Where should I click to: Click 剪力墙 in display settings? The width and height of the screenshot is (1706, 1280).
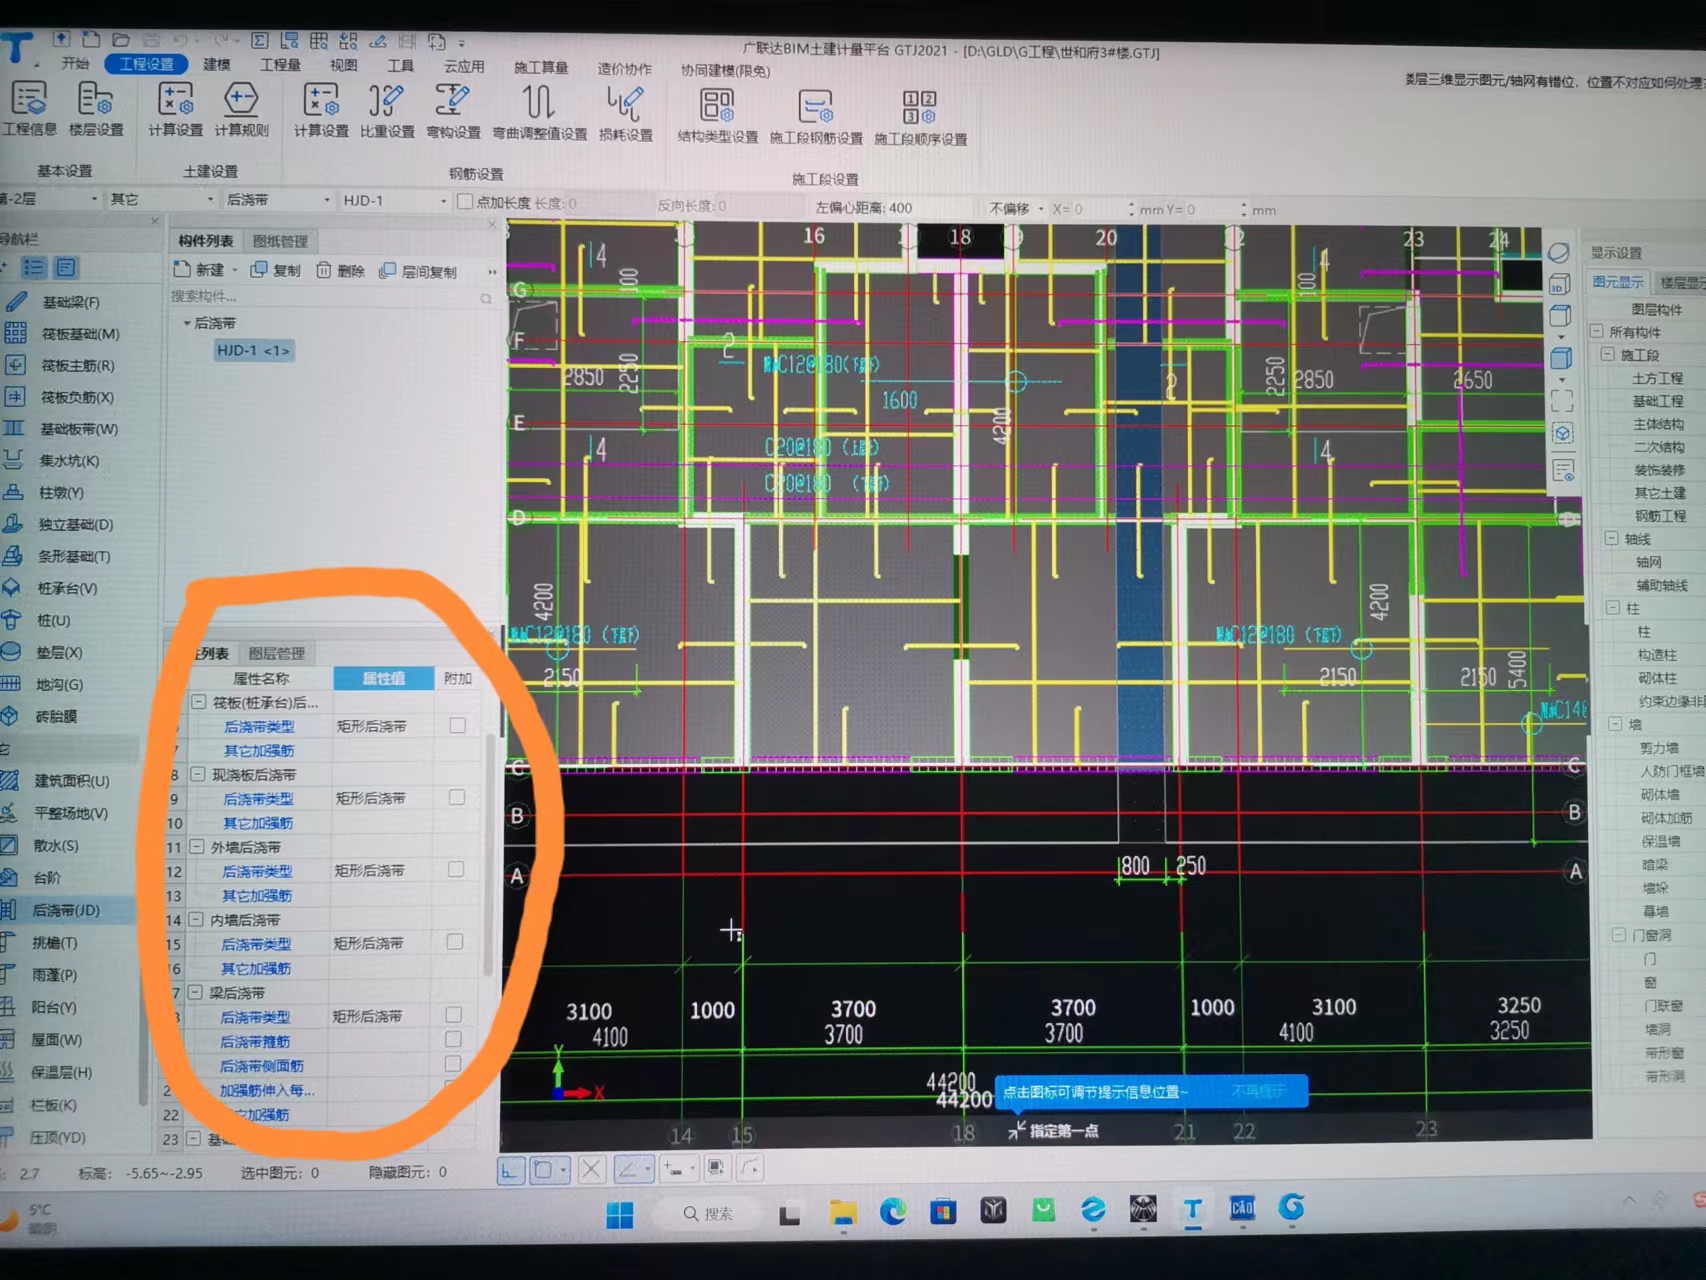click(1659, 748)
